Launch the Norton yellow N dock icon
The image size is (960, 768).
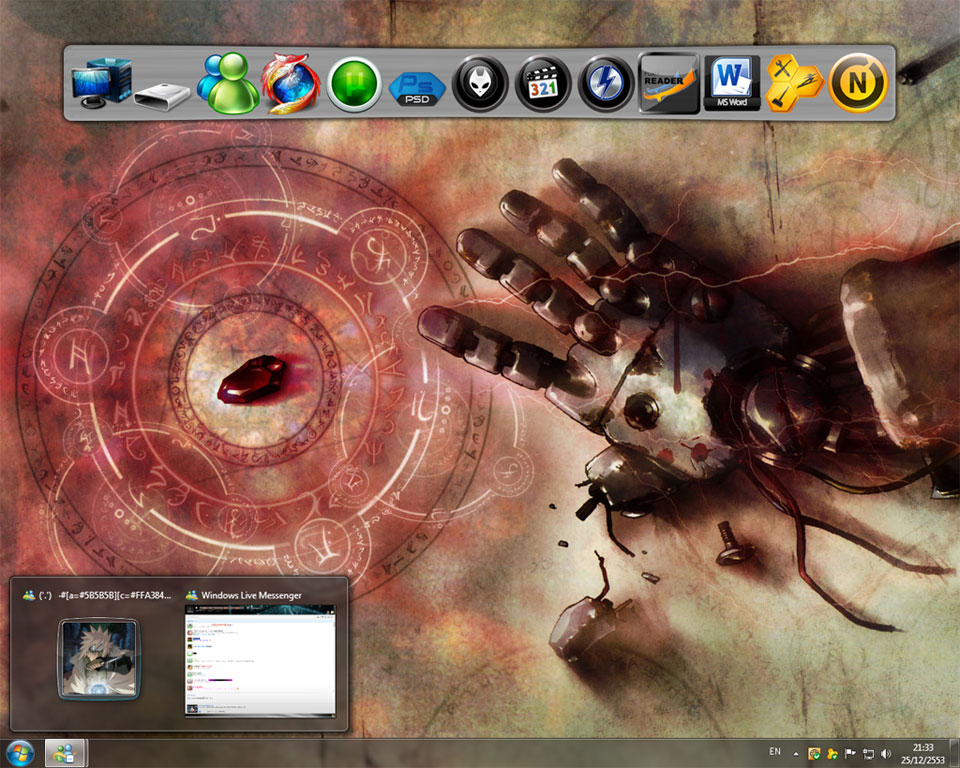coord(858,83)
